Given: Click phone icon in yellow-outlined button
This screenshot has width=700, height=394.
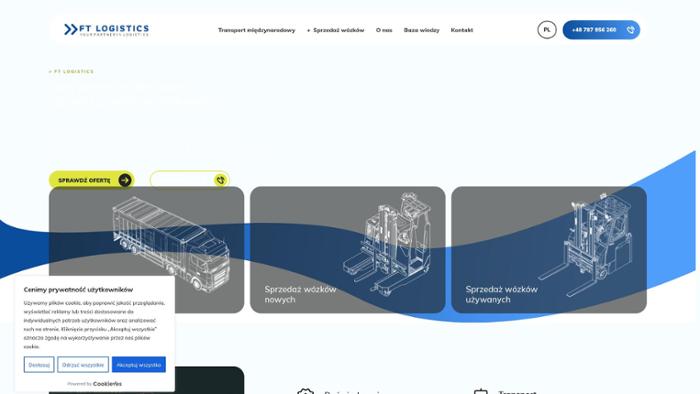Looking at the screenshot, I should [221, 180].
